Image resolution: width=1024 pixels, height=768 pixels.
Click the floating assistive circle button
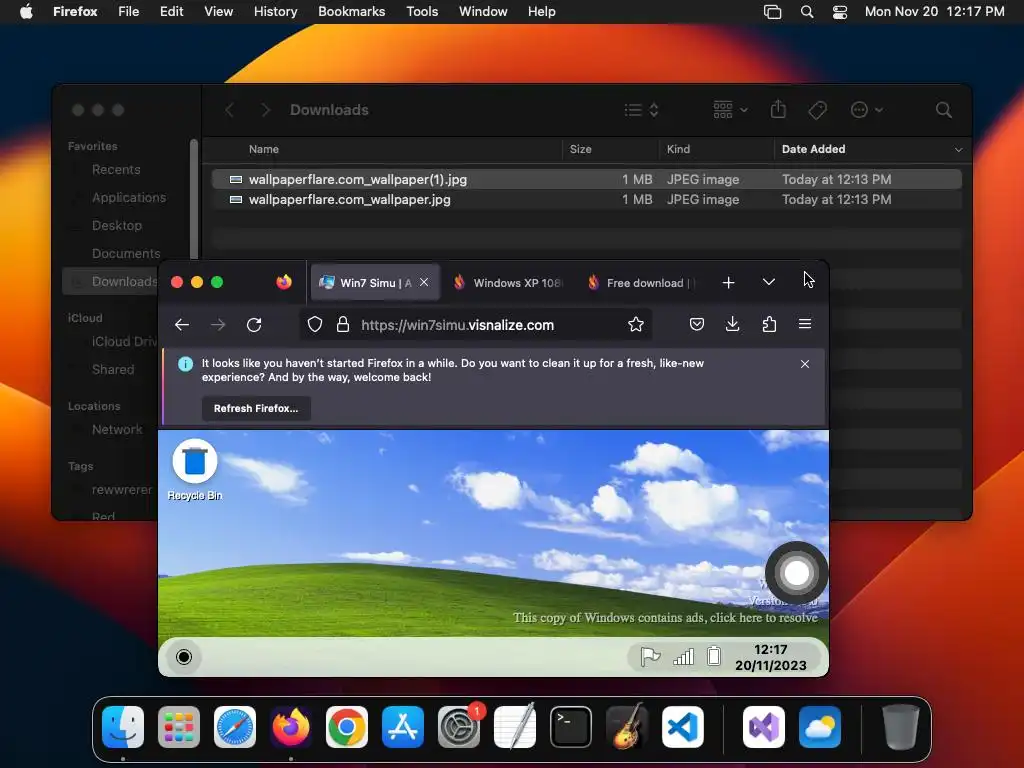796,573
